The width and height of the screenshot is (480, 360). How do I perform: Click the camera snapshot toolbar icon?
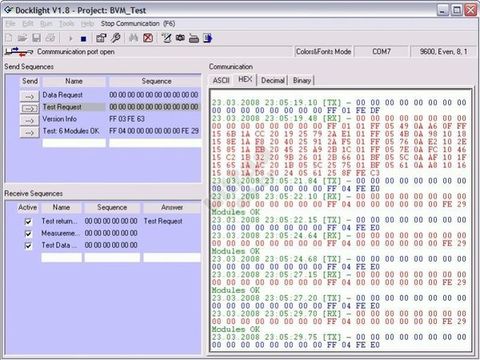180,38
